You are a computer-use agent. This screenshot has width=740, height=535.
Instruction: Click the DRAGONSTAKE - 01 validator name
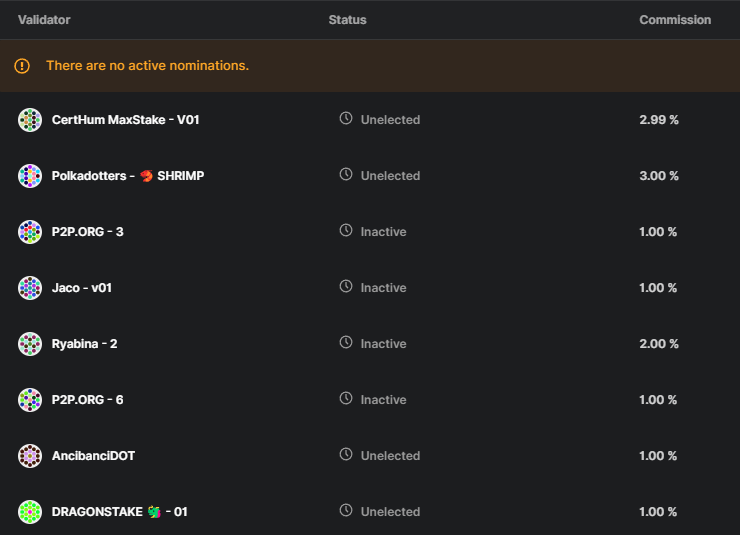(x=120, y=512)
